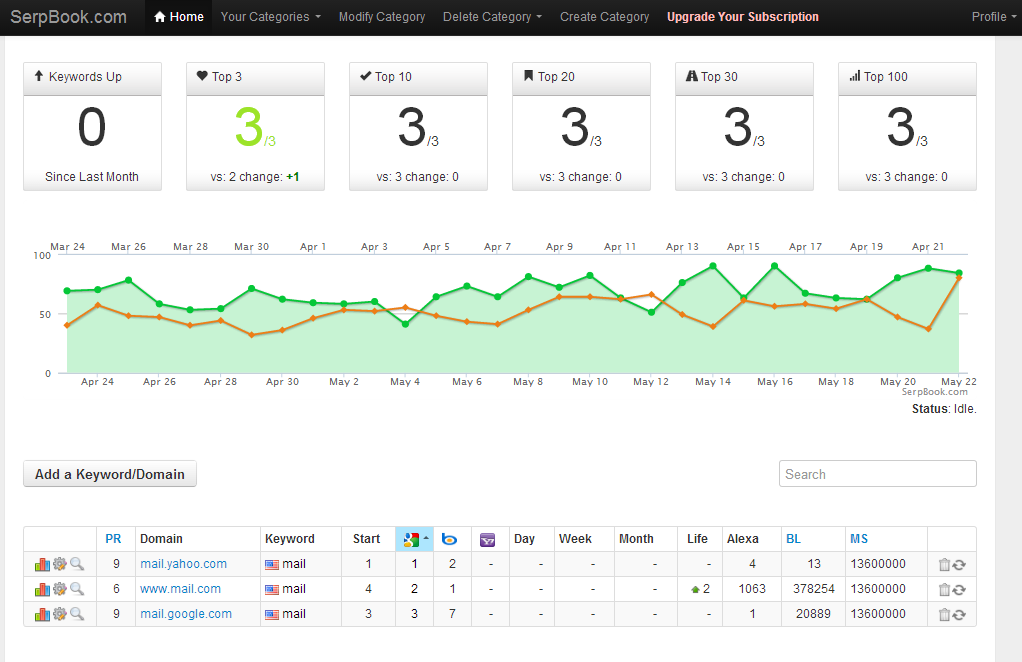Viewport: 1022px width, 662px height.
Task: Click the Day column header
Action: pos(524,539)
